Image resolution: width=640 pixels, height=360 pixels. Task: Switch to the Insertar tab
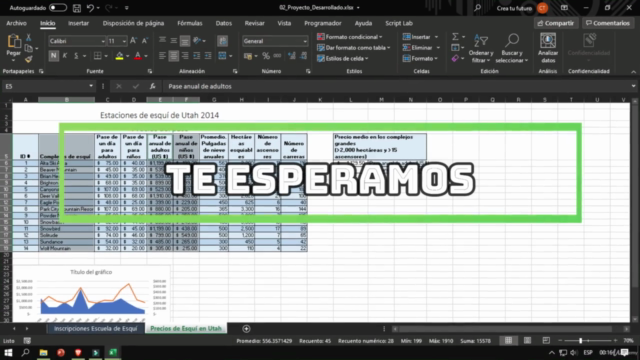[78, 23]
